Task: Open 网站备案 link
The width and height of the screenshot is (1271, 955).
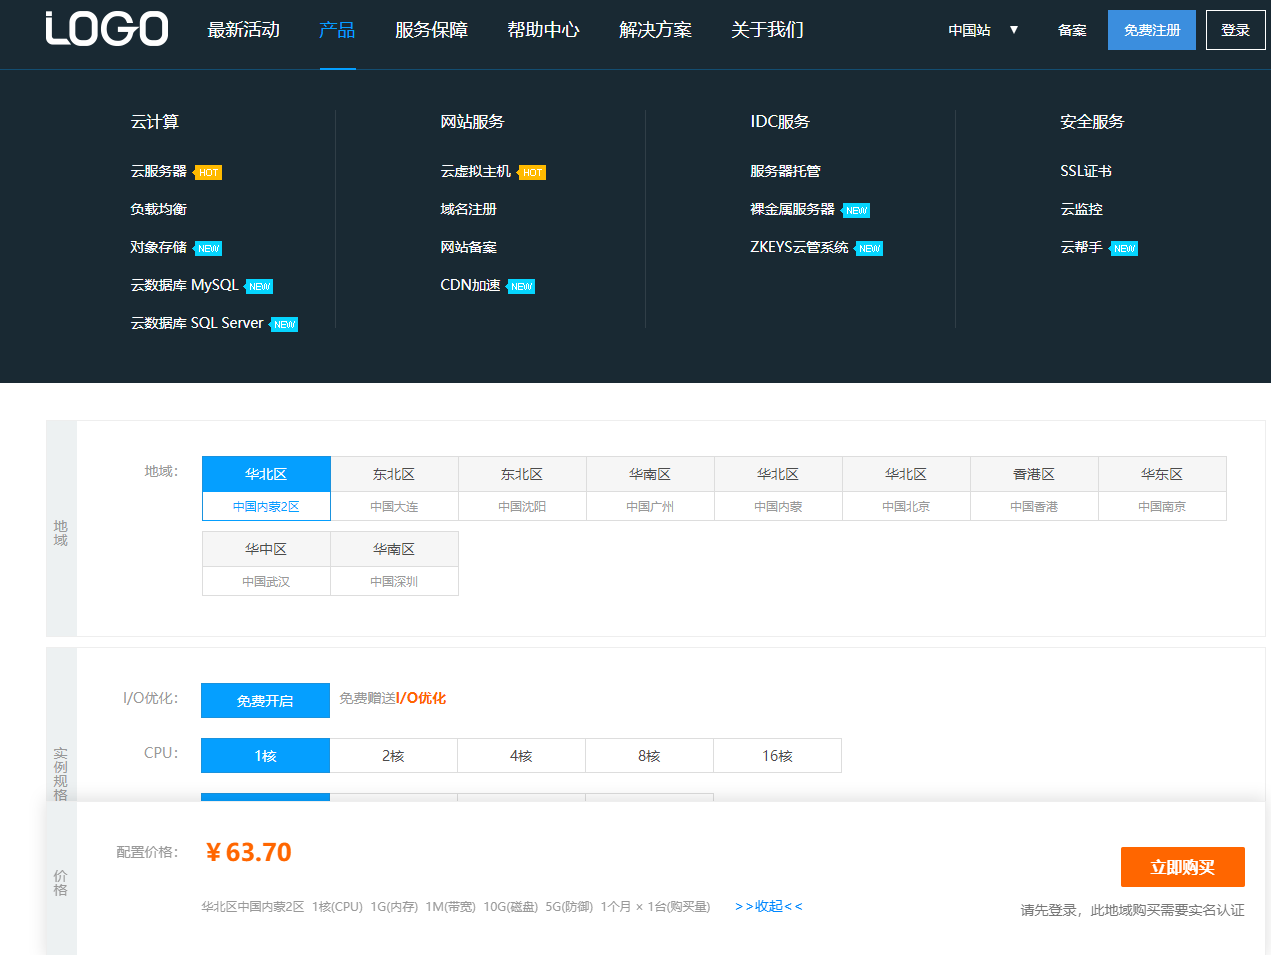Action: pyautogui.click(x=468, y=247)
